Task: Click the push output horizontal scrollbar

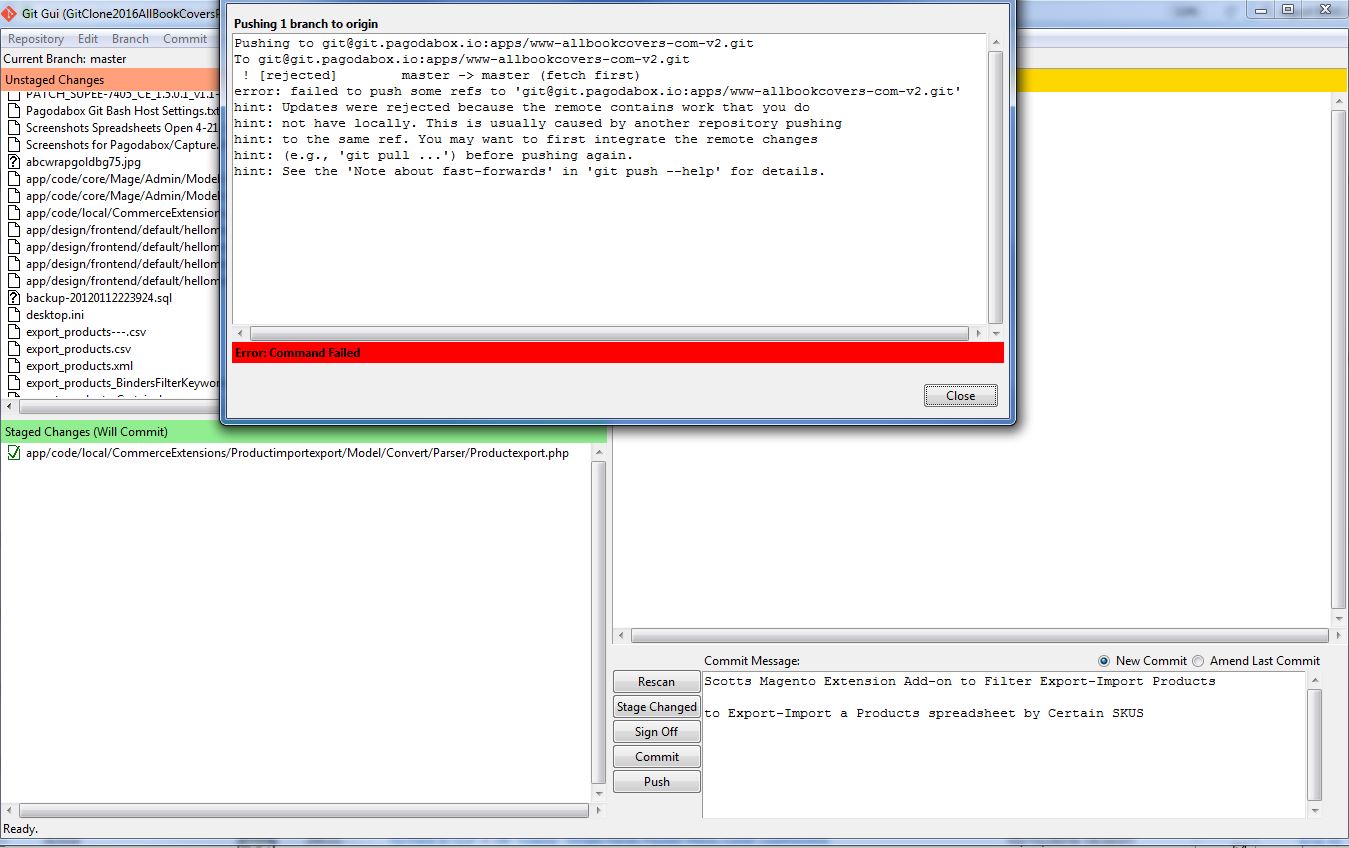Action: coord(610,333)
